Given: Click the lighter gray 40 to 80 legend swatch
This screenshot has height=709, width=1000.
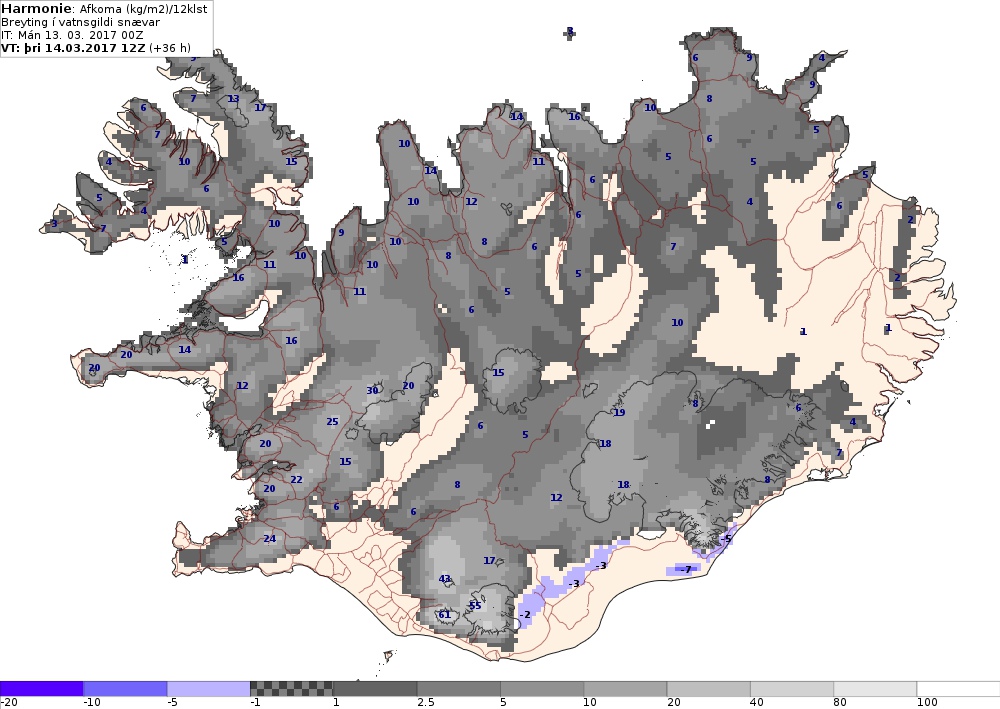Looking at the screenshot, I should (792, 689).
